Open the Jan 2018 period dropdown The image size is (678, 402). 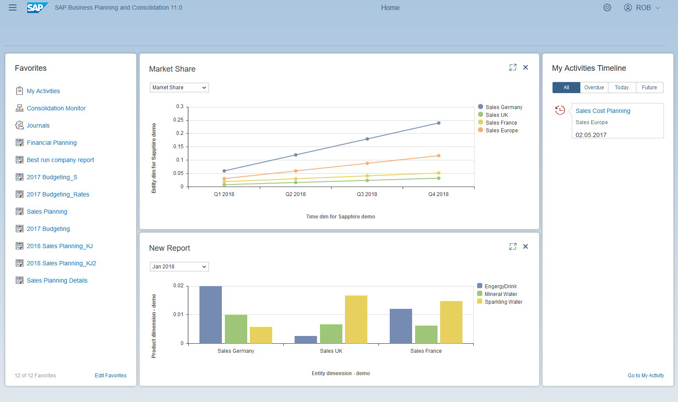click(x=179, y=267)
